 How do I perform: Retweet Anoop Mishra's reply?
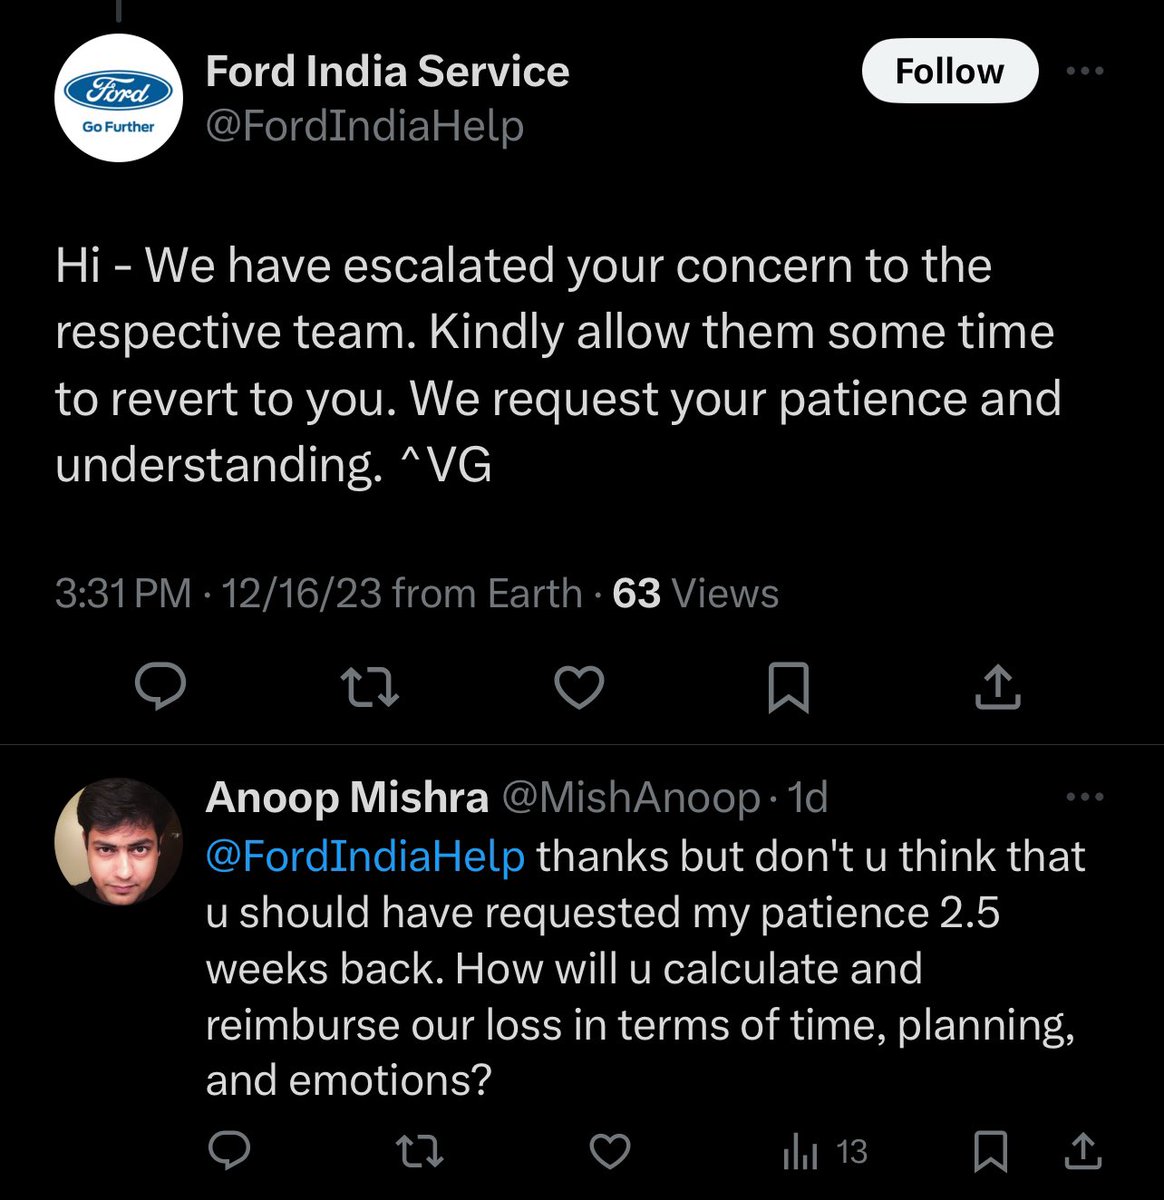420,1152
